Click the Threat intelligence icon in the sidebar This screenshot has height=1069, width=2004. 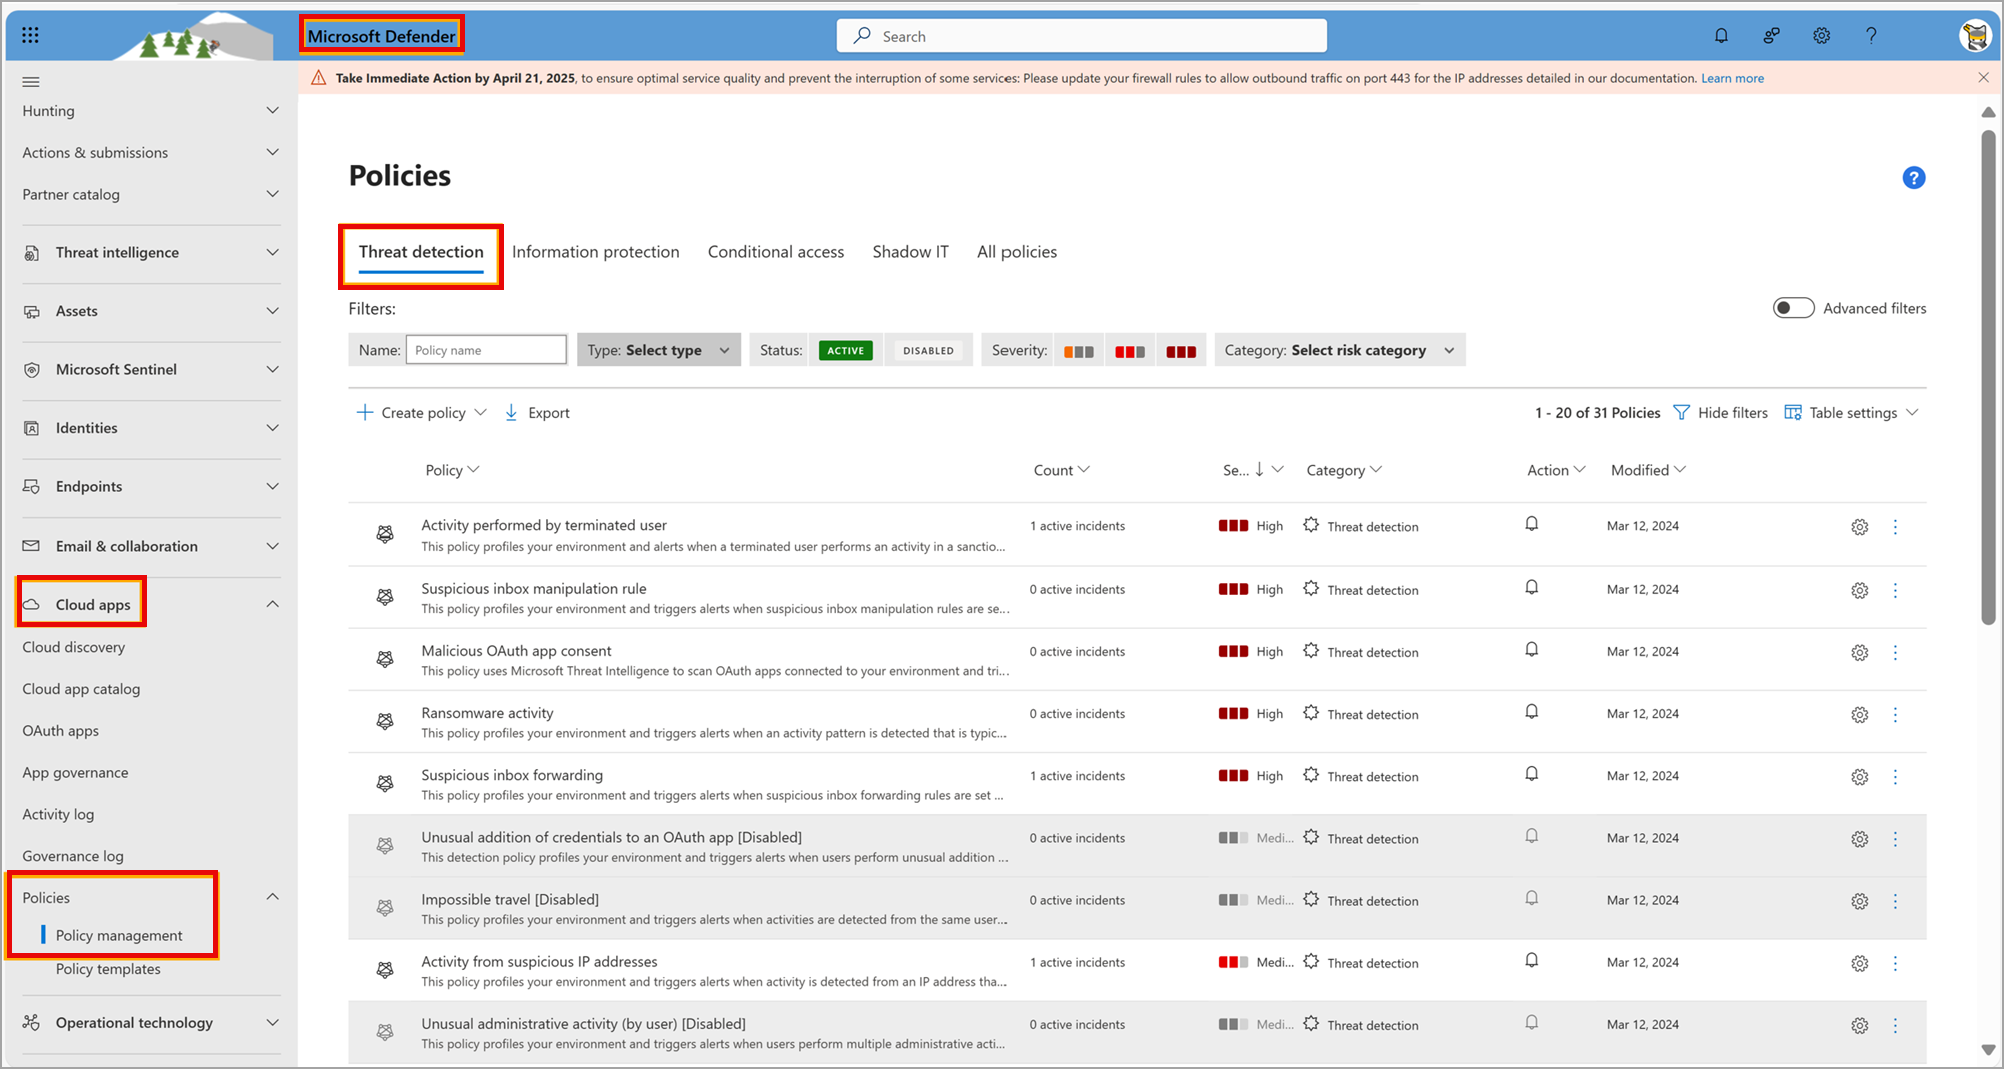coord(32,253)
